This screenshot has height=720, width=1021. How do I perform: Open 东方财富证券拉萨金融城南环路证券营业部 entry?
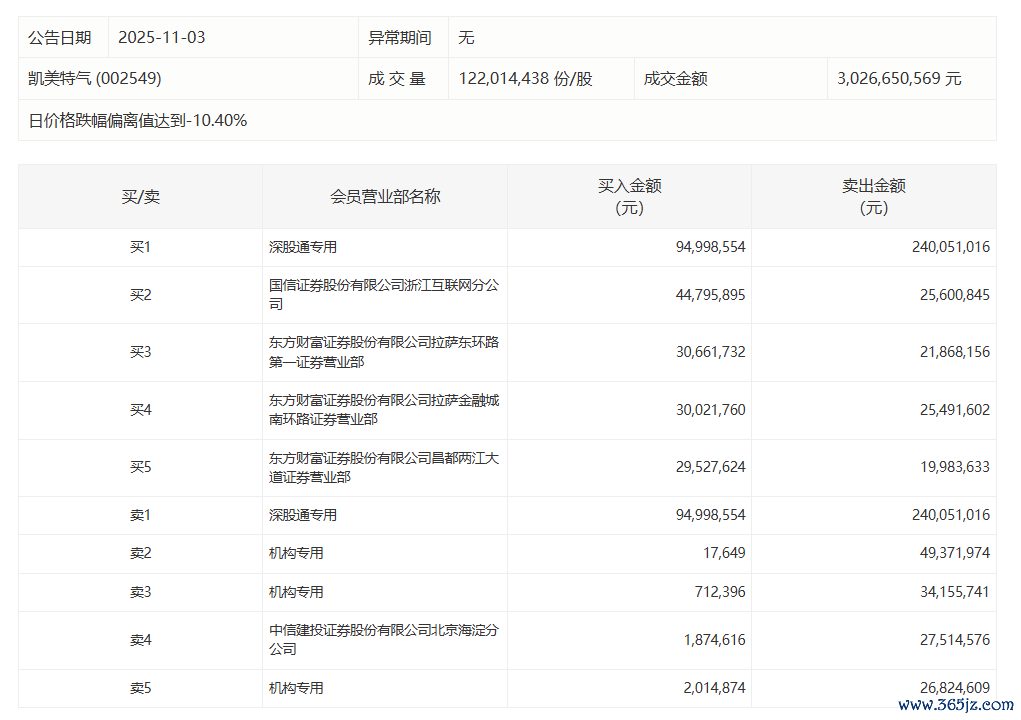pos(384,410)
